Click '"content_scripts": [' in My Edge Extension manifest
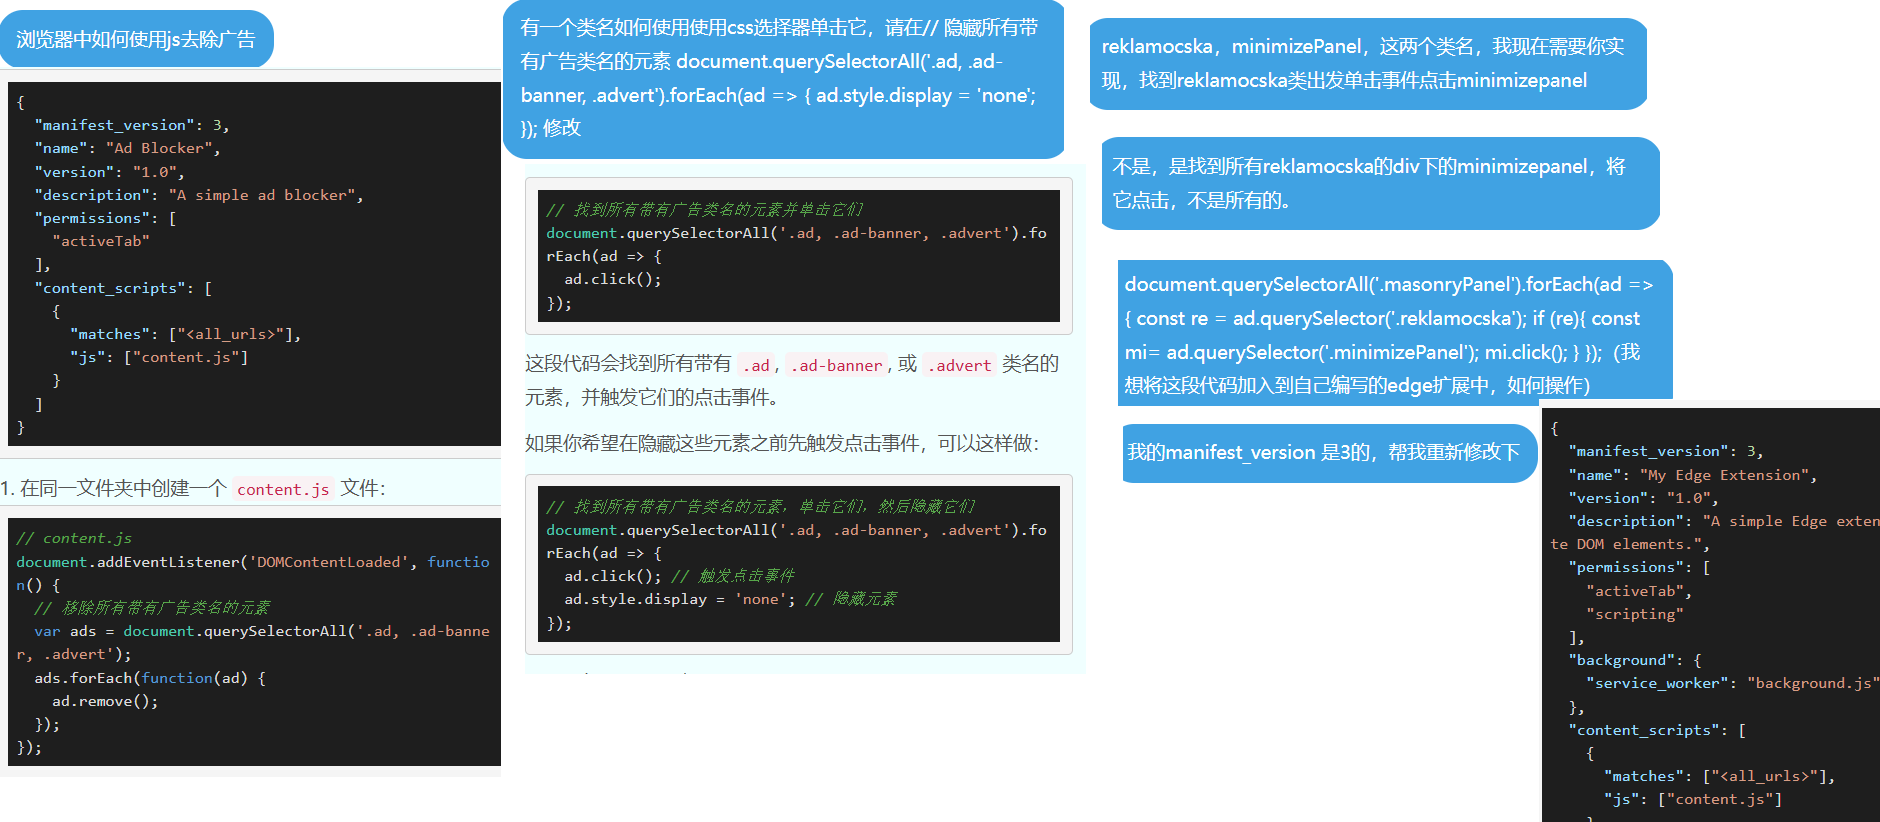 click(x=1657, y=730)
